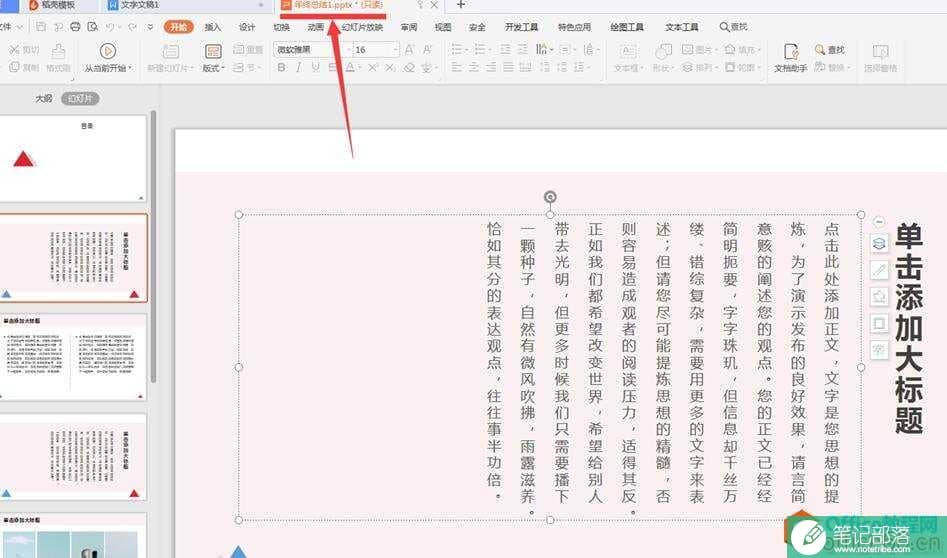Click the Redo arrow icon
Screen dimensions: 947x558
132,27
